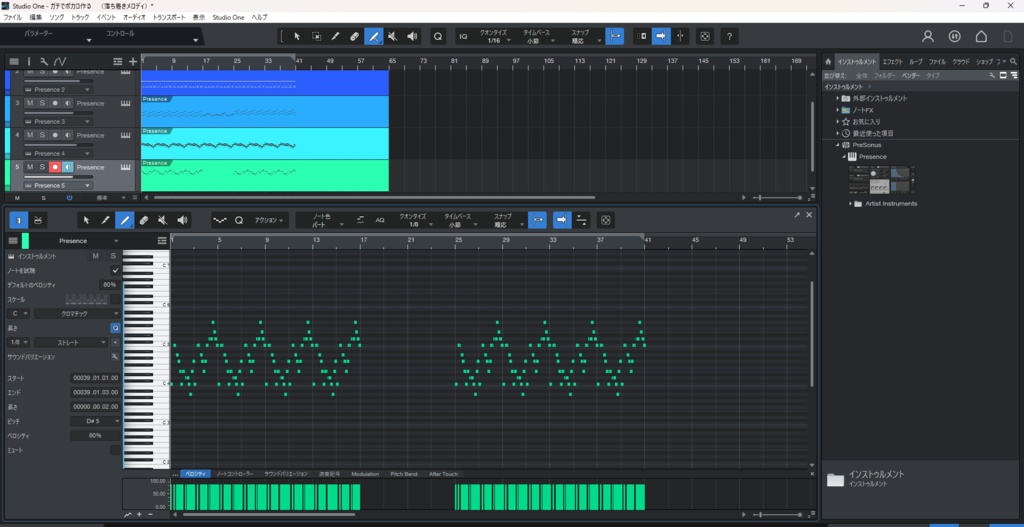Open the user account icon
This screenshot has width=1024, height=527.
[927, 37]
